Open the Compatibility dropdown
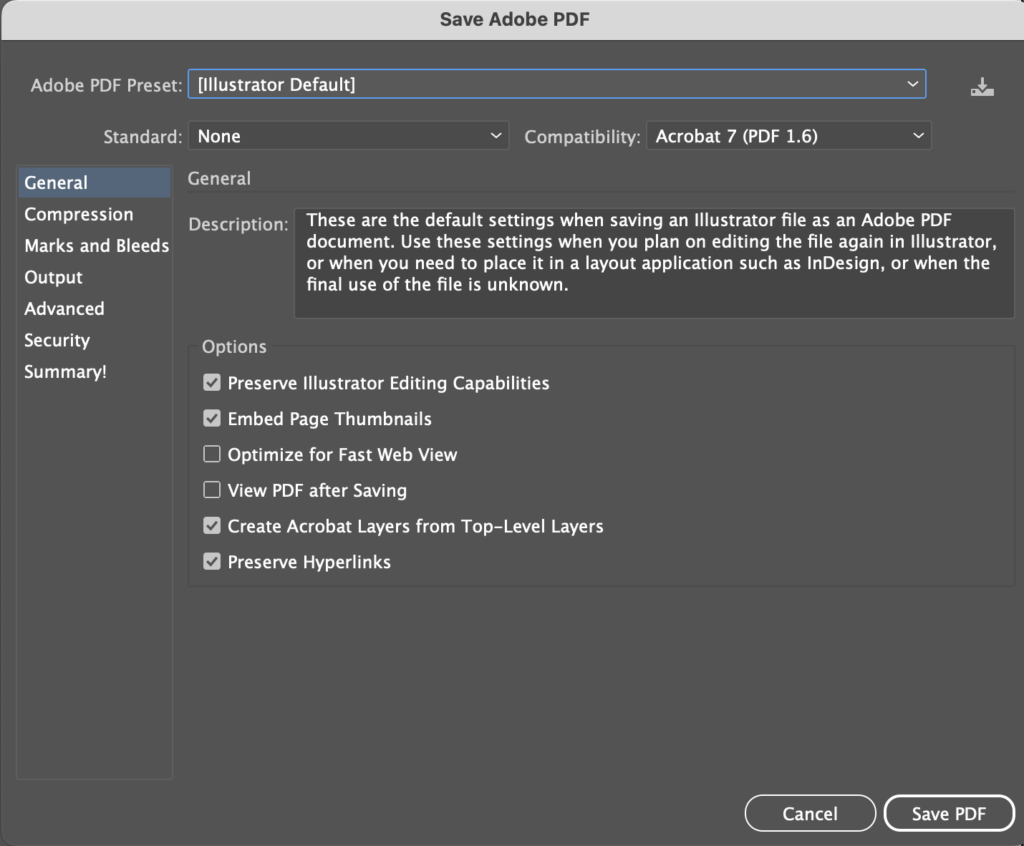This screenshot has height=846, width=1024. (x=789, y=136)
